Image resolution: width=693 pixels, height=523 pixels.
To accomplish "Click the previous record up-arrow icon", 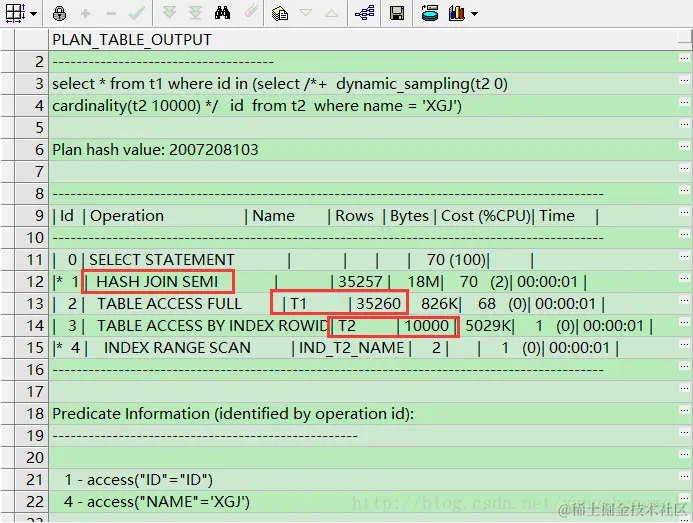I will 331,13.
